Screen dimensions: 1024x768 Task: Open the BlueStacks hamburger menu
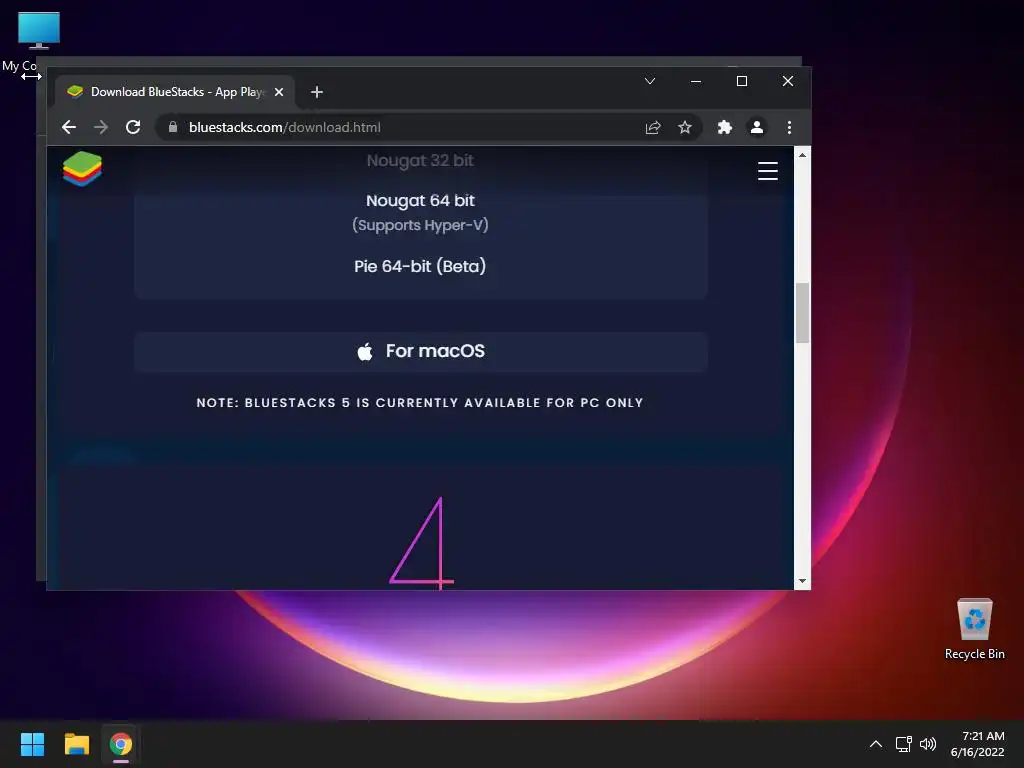[x=768, y=171]
